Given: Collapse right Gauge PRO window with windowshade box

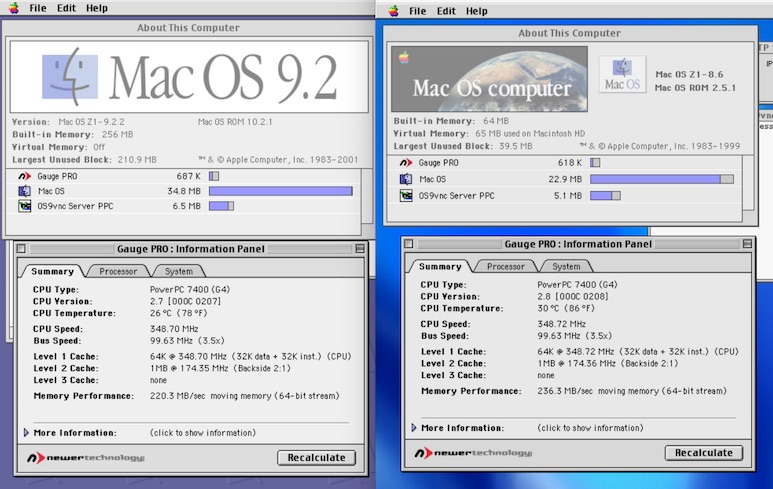Looking at the screenshot, I should (x=747, y=244).
